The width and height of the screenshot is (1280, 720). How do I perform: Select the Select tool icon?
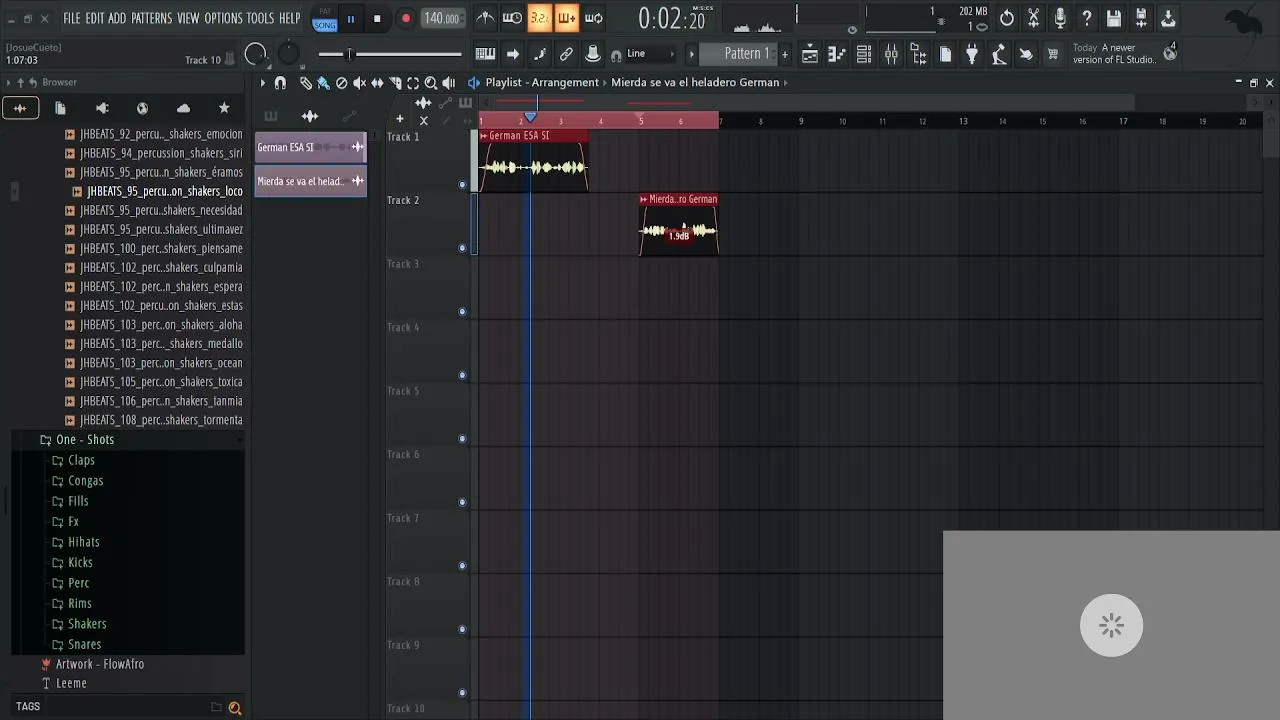coord(413,83)
